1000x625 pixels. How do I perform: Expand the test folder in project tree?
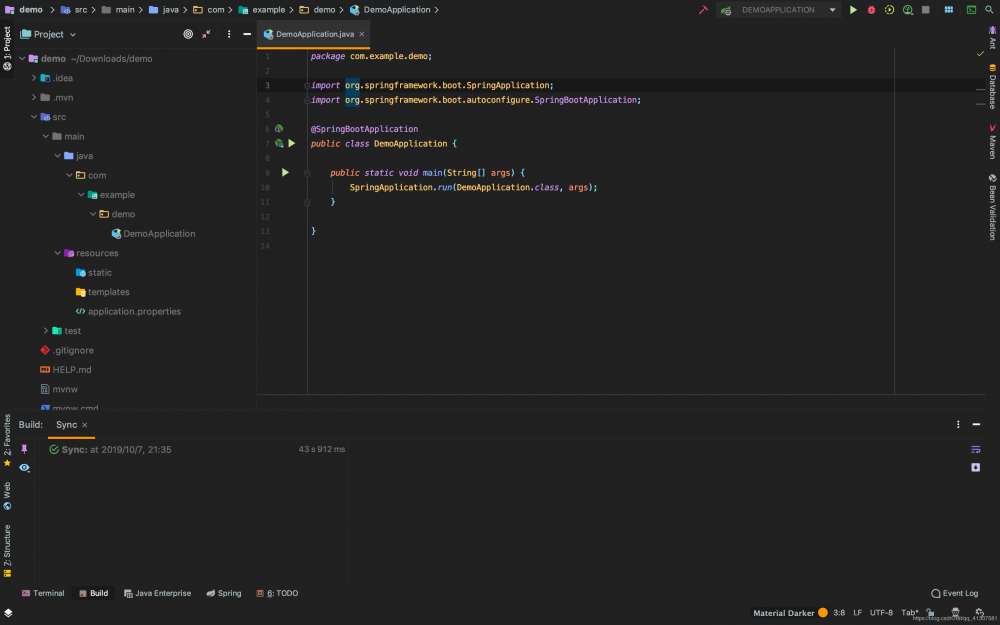tap(46, 331)
